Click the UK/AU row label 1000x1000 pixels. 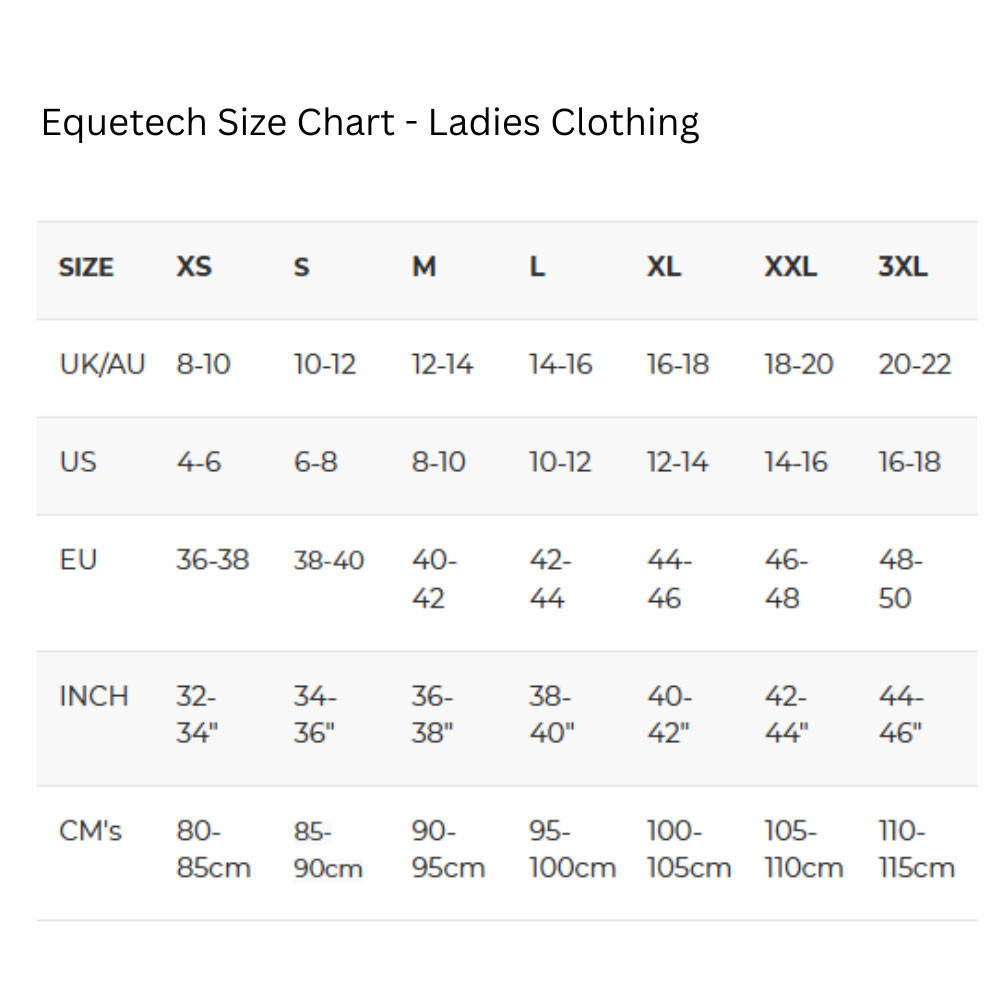pos(102,365)
